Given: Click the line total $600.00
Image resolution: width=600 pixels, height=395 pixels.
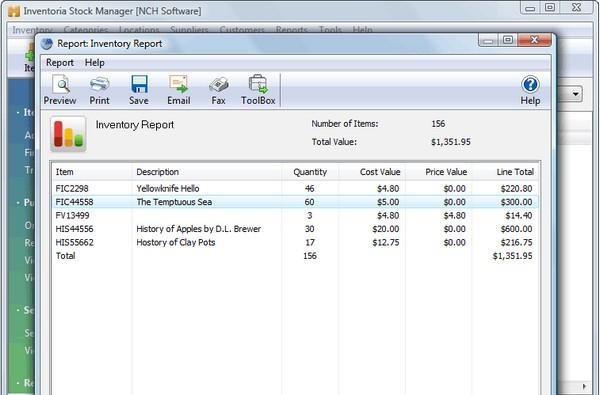Looking at the screenshot, I should coord(516,229).
